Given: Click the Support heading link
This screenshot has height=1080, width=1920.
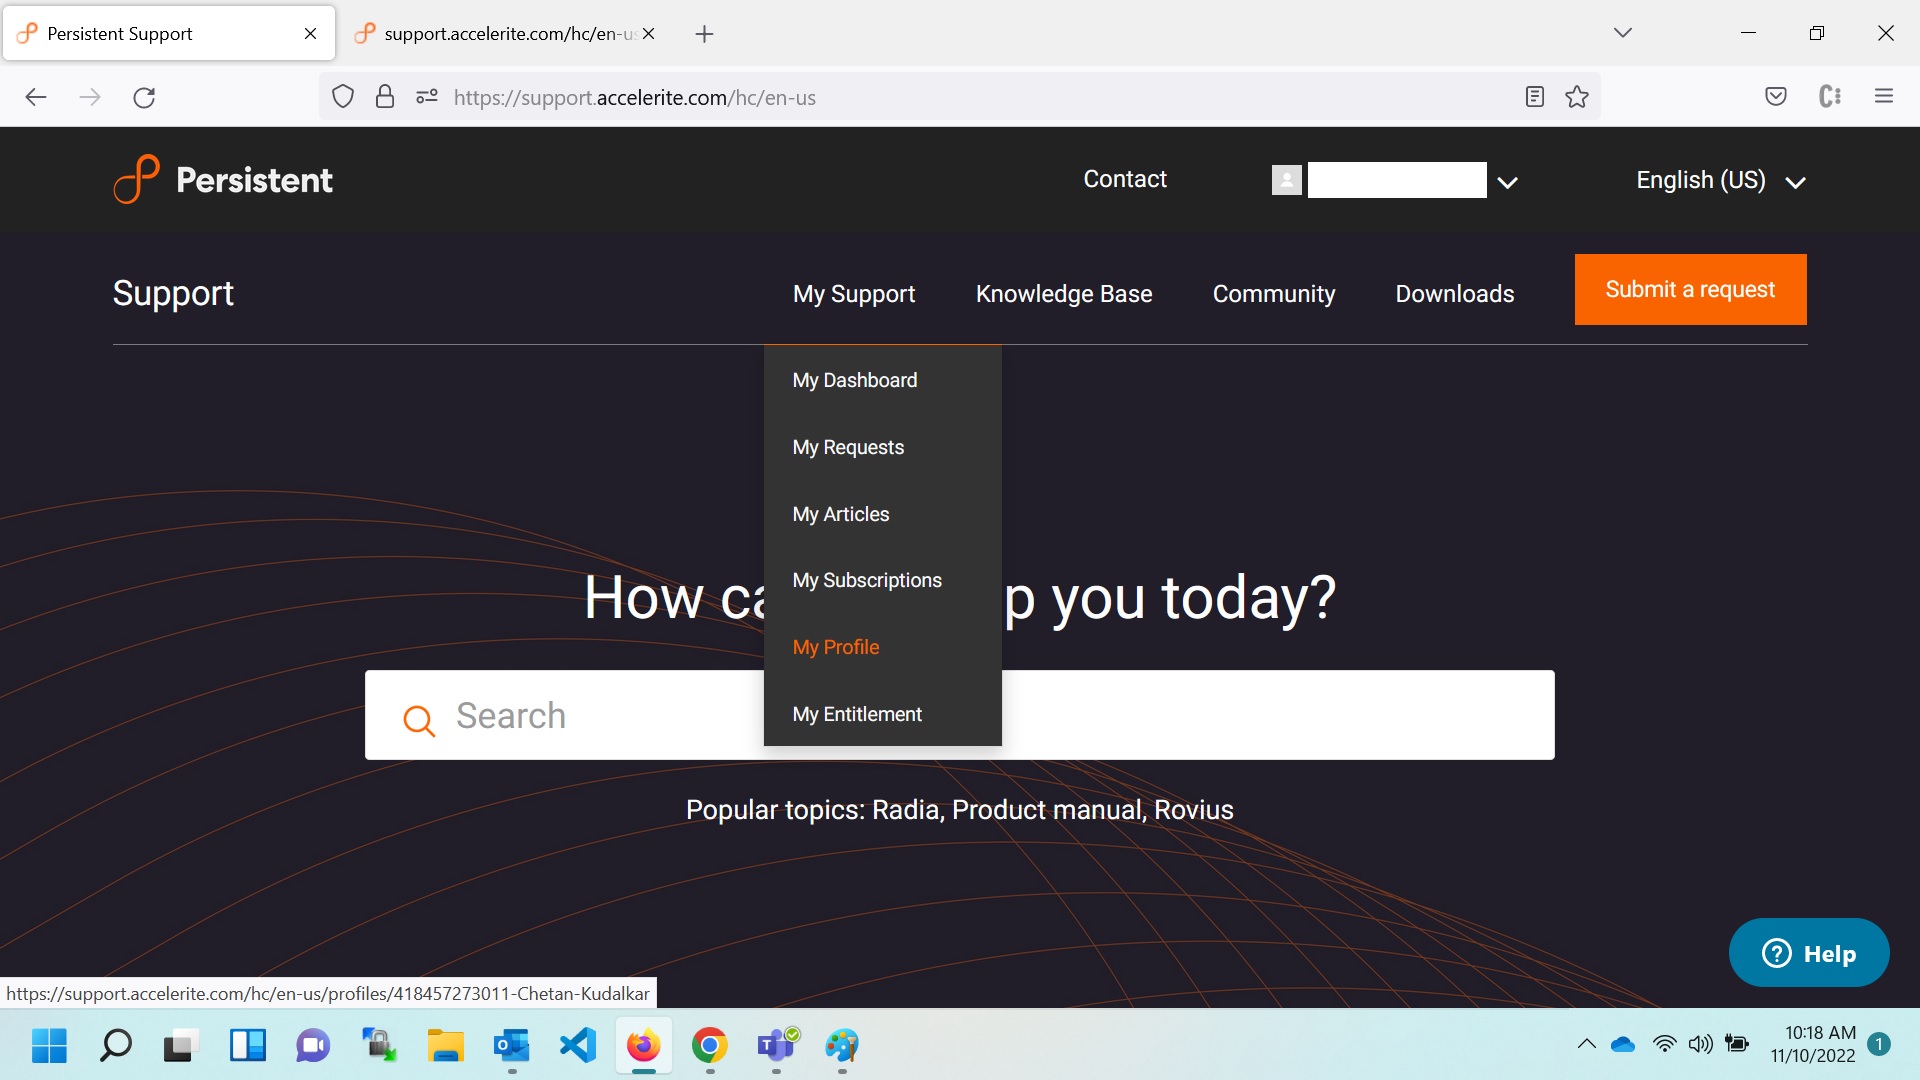Looking at the screenshot, I should (173, 293).
